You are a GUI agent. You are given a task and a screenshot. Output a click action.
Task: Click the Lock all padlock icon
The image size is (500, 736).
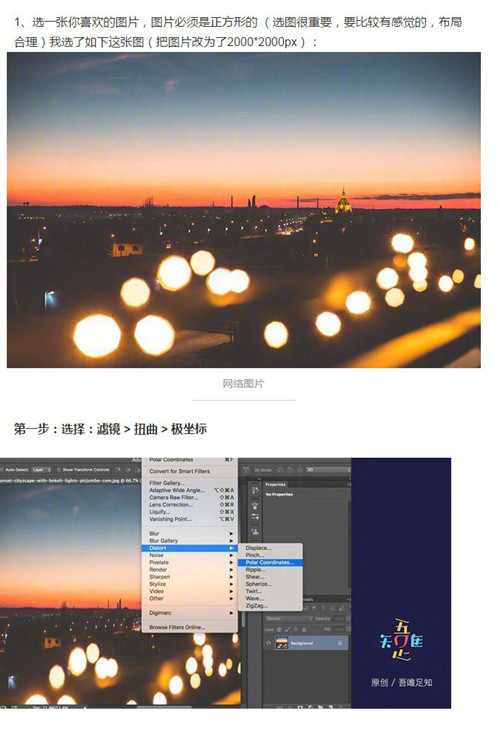click(x=304, y=629)
